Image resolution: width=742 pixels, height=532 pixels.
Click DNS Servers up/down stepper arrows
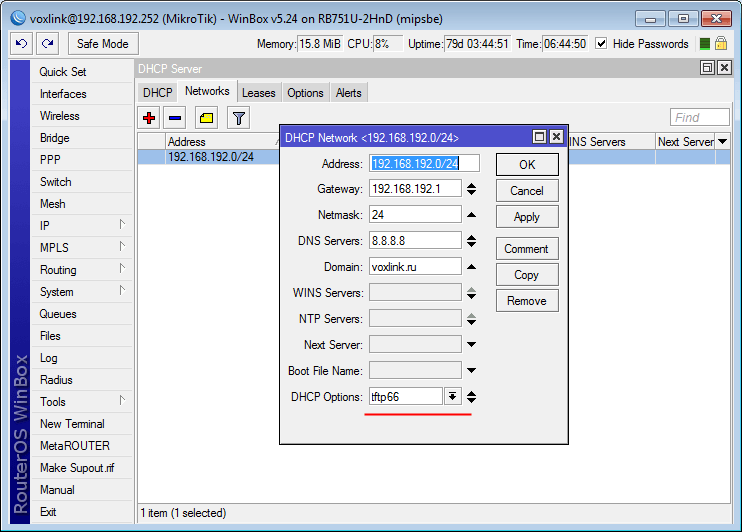coord(471,241)
